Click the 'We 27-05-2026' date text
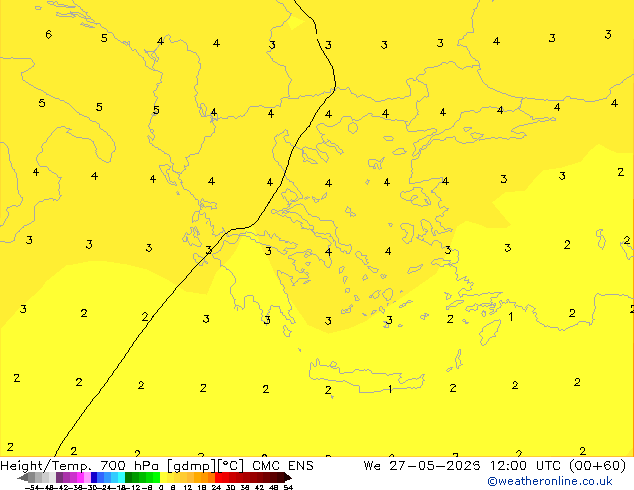This screenshot has height=490, width=634. pos(422,466)
